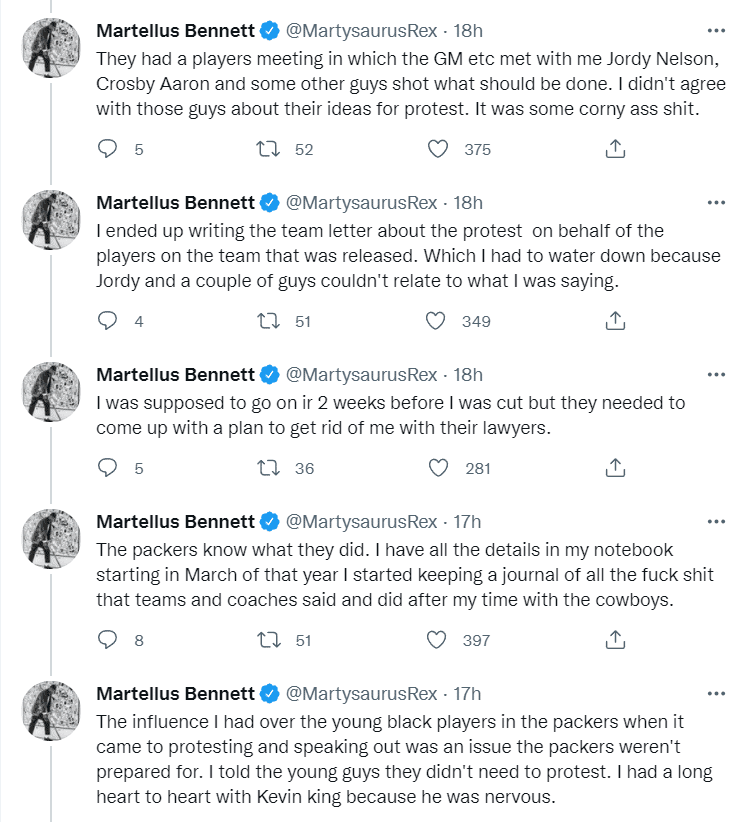Reply to the 'team letter' tweet
The image size is (749, 822).
[108, 321]
